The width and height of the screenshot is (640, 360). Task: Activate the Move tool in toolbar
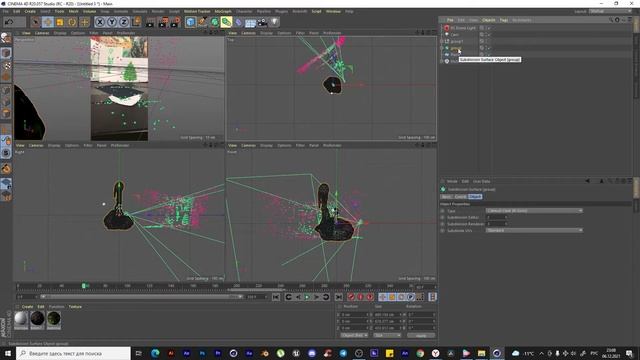click(x=48, y=22)
